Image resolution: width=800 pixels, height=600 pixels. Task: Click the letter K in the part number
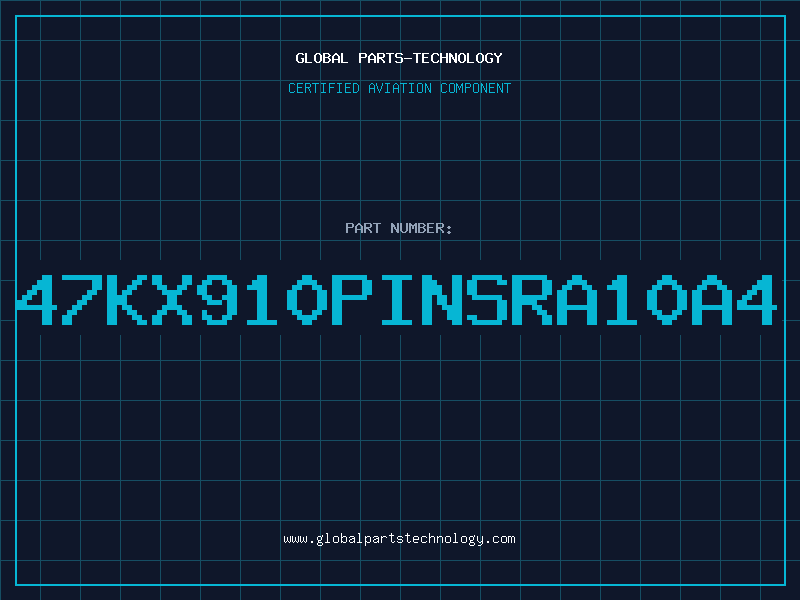click(127, 299)
